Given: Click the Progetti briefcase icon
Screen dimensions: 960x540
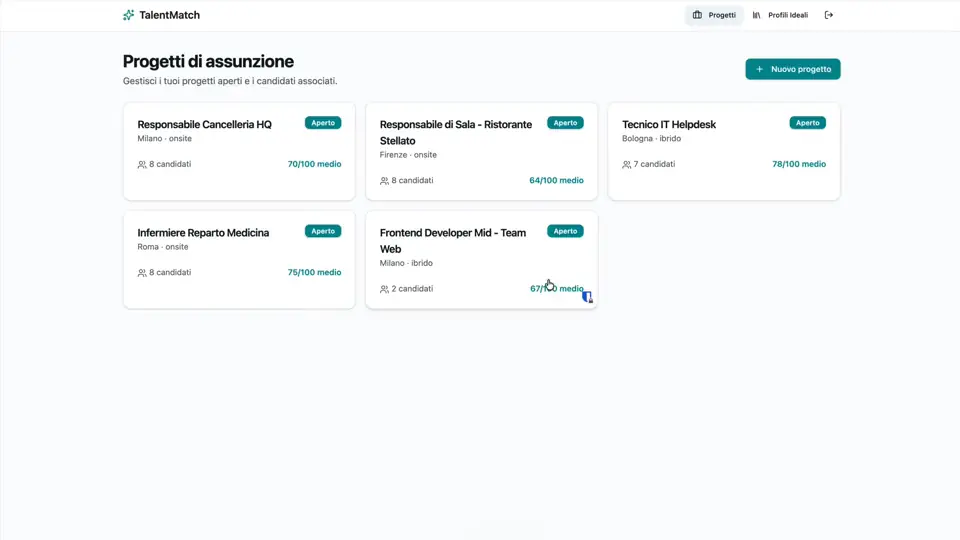Looking at the screenshot, I should (697, 15).
